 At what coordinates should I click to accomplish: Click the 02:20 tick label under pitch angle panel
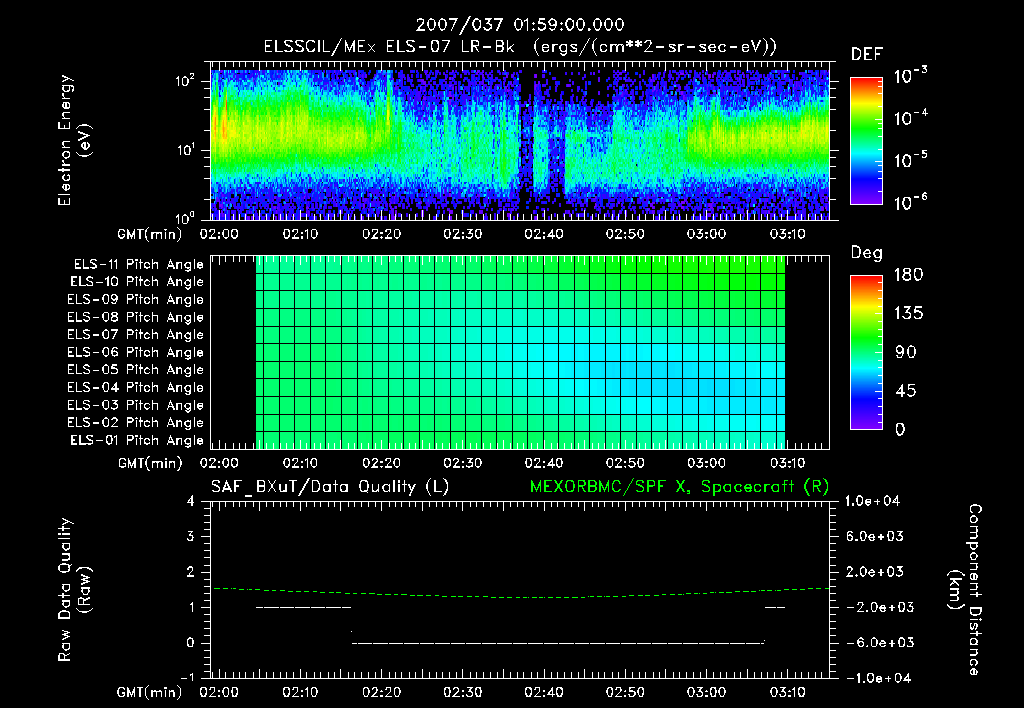point(381,463)
